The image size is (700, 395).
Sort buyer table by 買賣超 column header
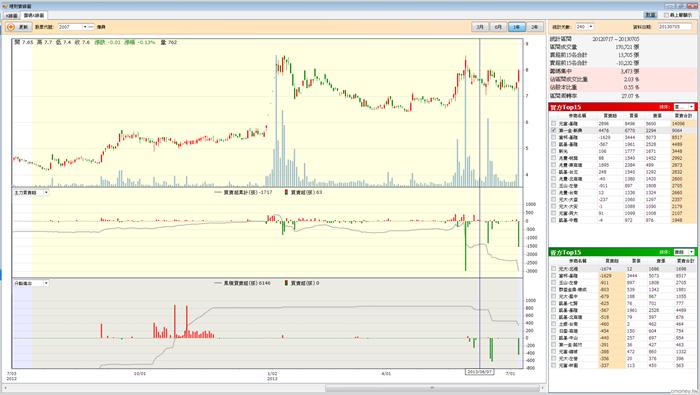[610, 116]
